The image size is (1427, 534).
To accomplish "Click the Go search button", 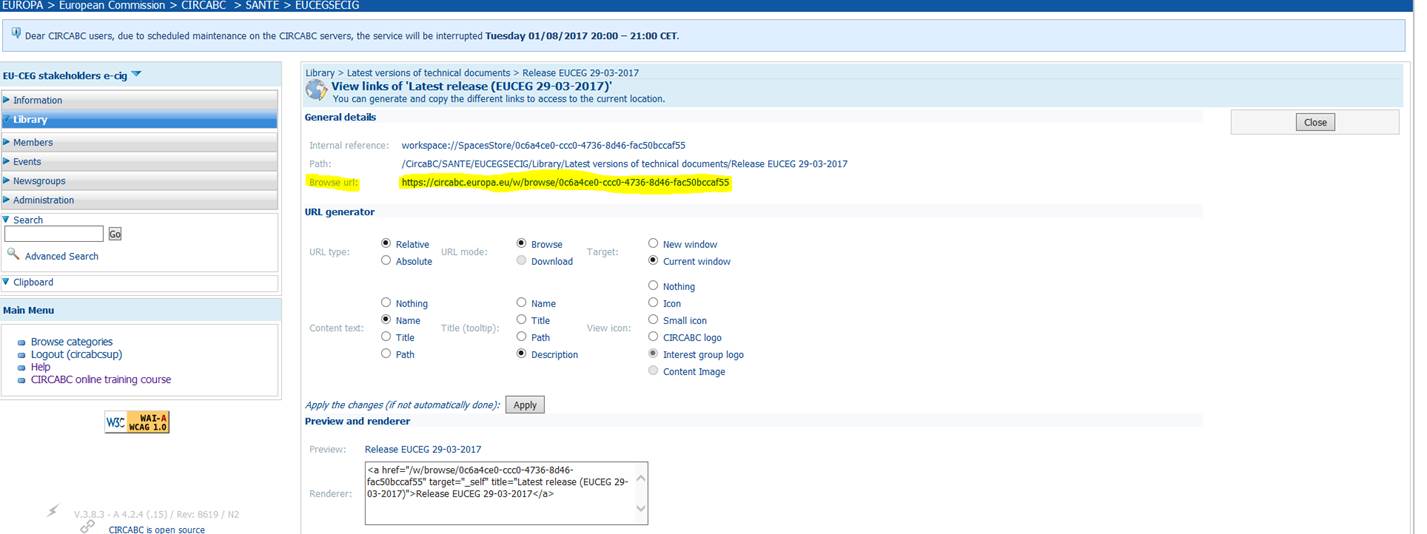I will (x=115, y=233).
